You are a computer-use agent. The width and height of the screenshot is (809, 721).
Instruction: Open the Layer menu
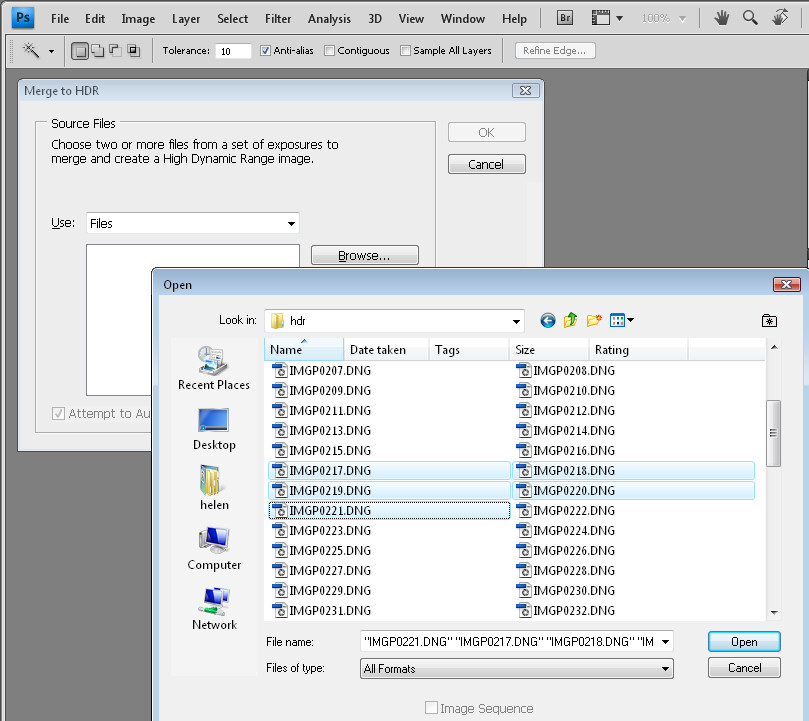[x=186, y=19]
